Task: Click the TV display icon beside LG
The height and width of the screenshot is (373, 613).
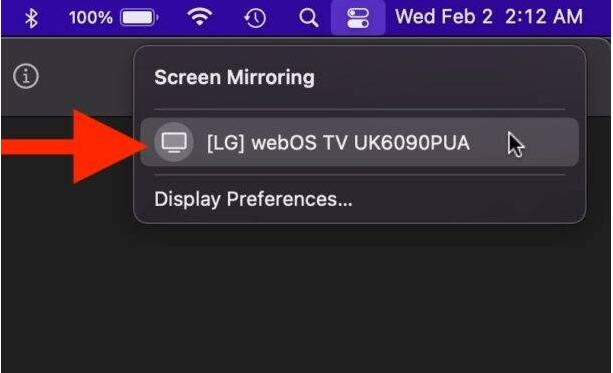Action: coord(174,142)
